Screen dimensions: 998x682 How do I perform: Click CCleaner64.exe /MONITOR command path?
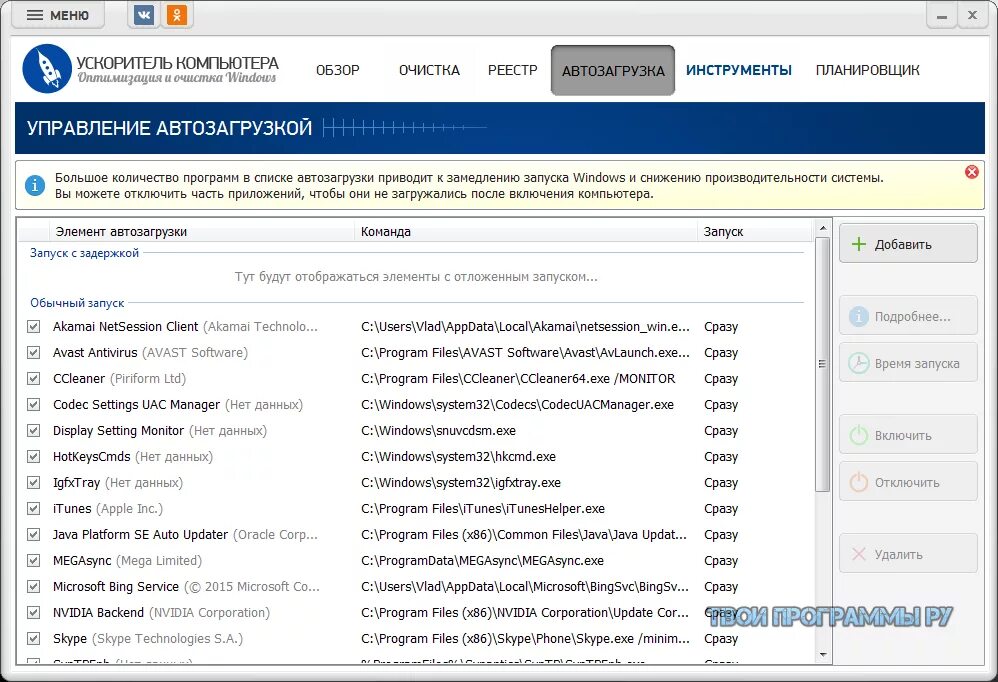point(518,379)
